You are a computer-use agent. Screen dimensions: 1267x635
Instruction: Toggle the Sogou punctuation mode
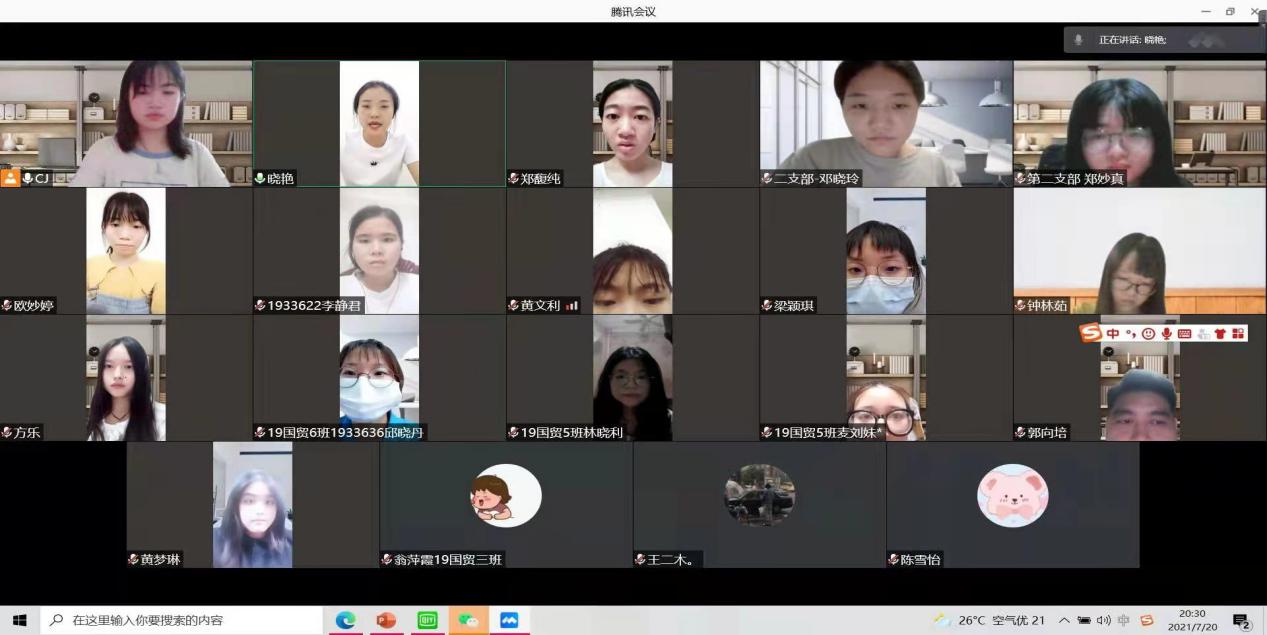click(x=1130, y=333)
